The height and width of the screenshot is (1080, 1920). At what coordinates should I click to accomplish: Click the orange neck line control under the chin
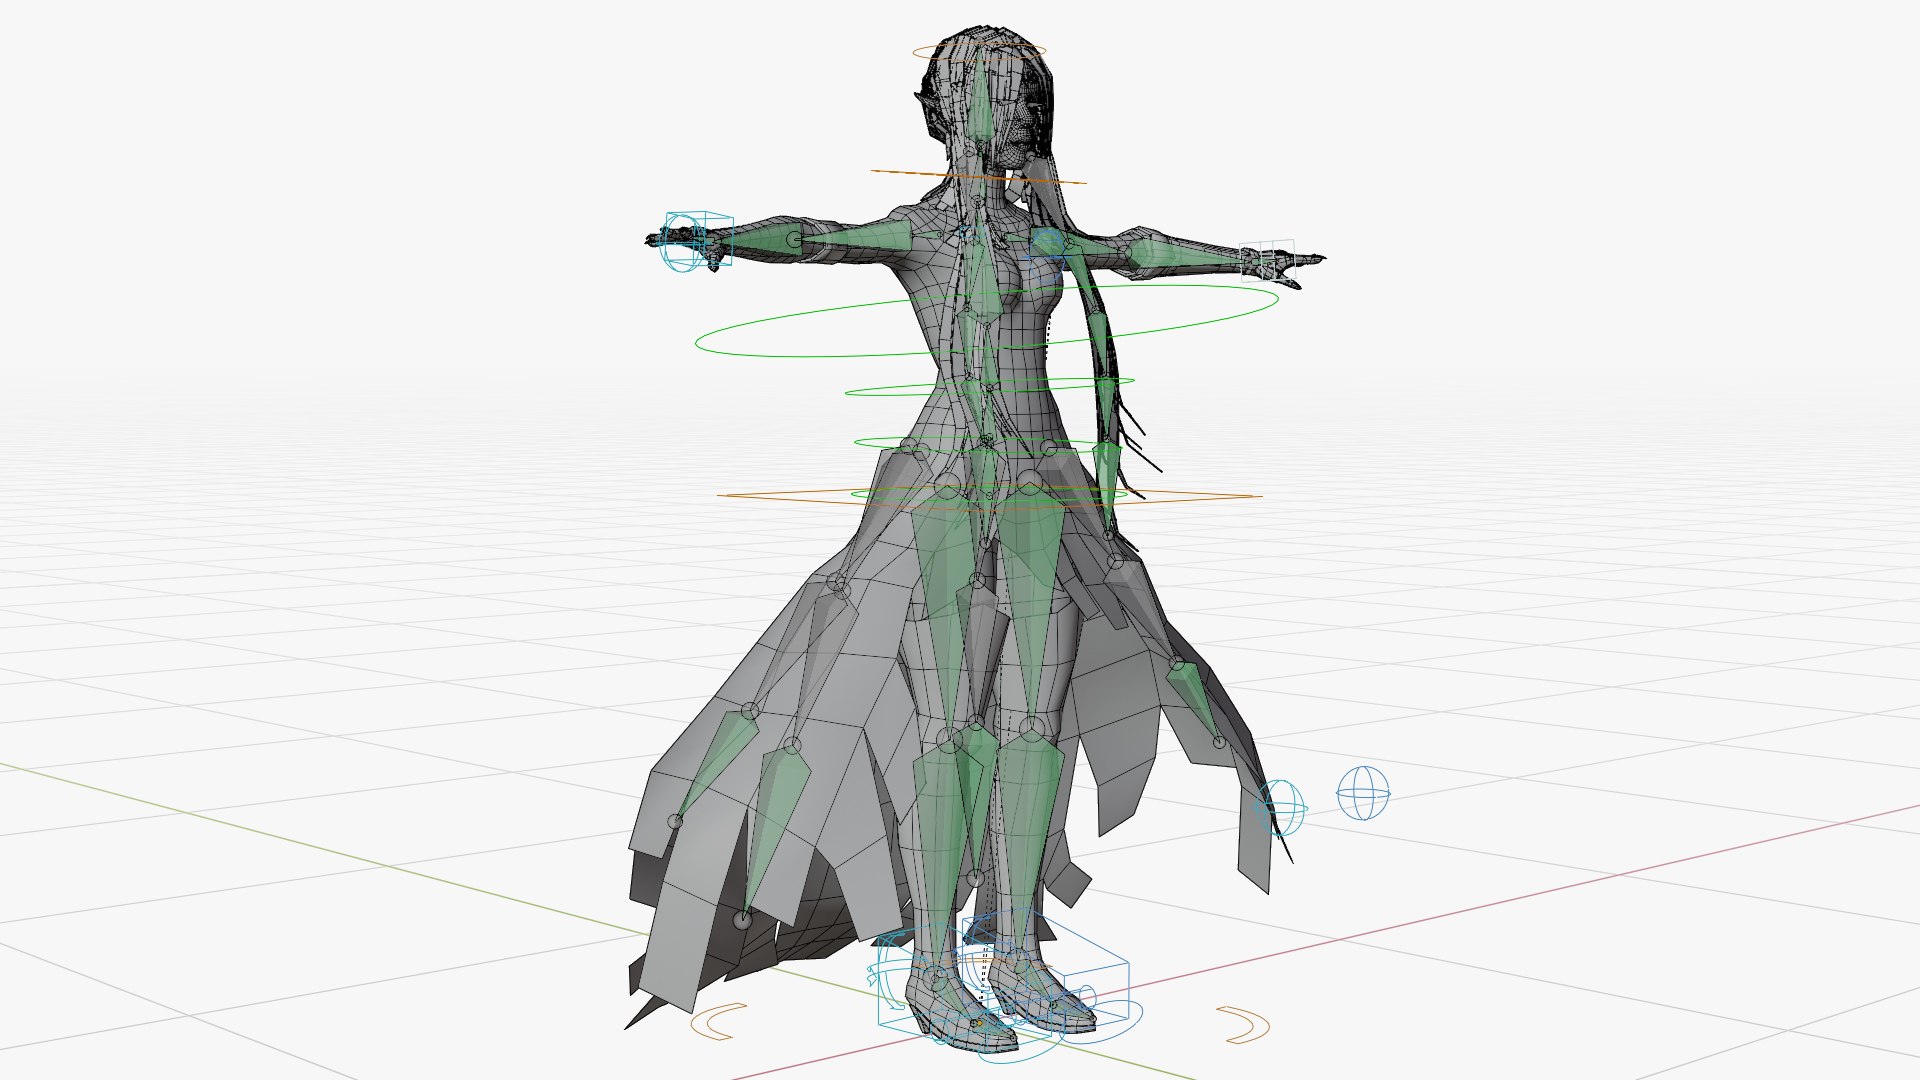[978, 177]
